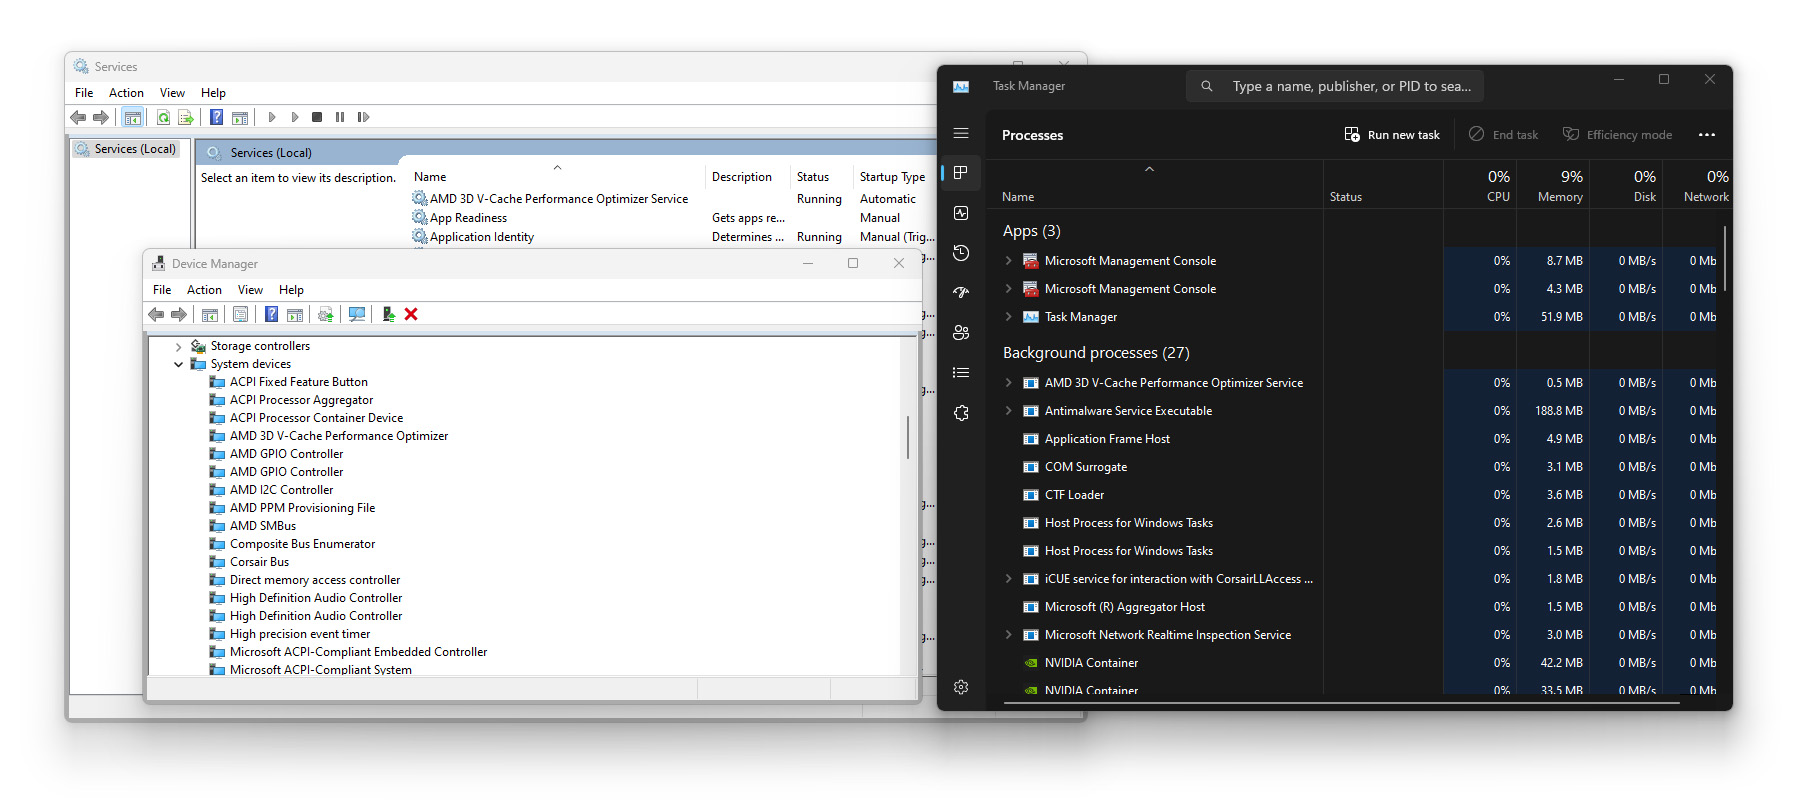
Task: Select Services (Local) tree node
Action: click(x=126, y=149)
